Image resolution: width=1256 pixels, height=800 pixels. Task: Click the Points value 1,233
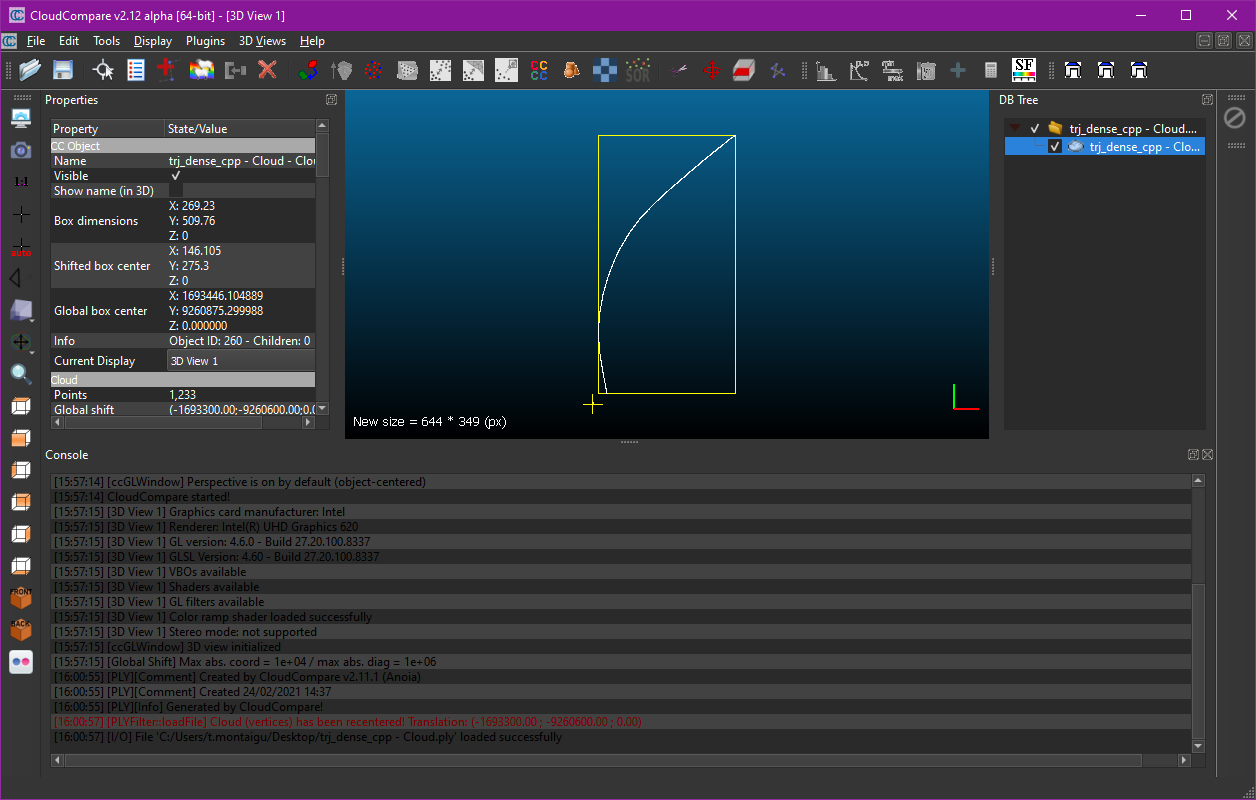(184, 395)
